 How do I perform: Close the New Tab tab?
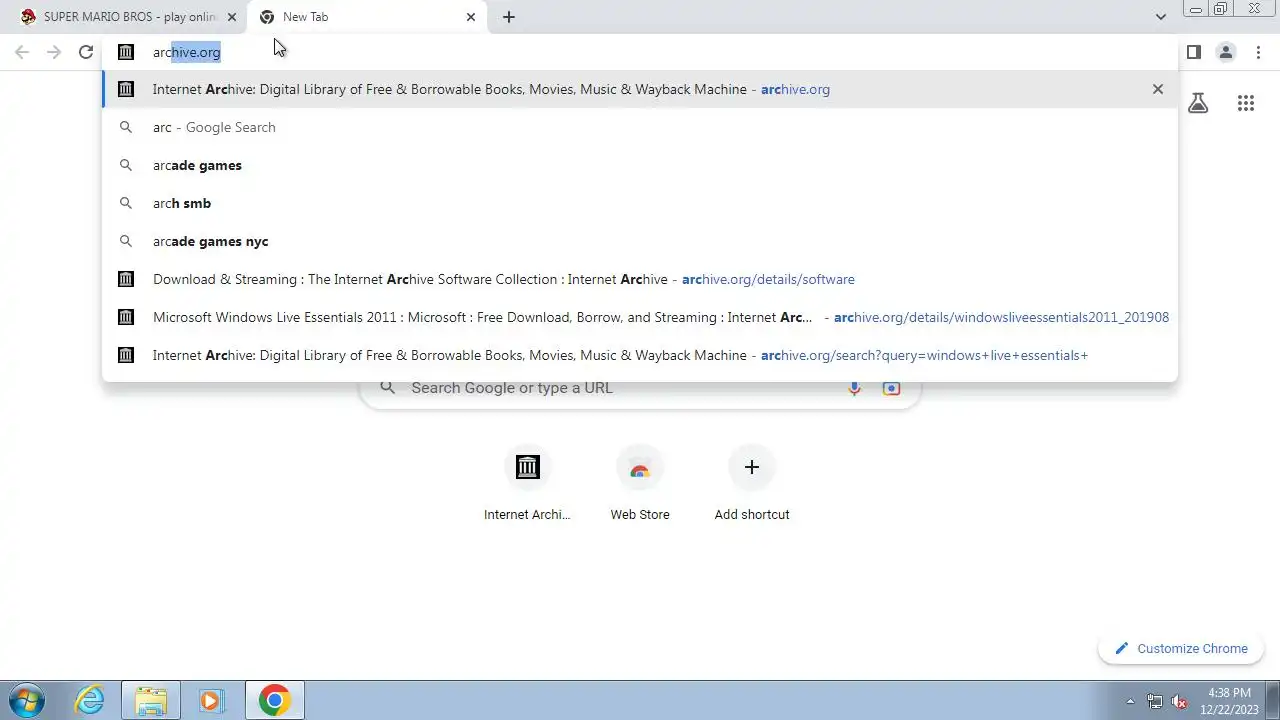point(471,17)
